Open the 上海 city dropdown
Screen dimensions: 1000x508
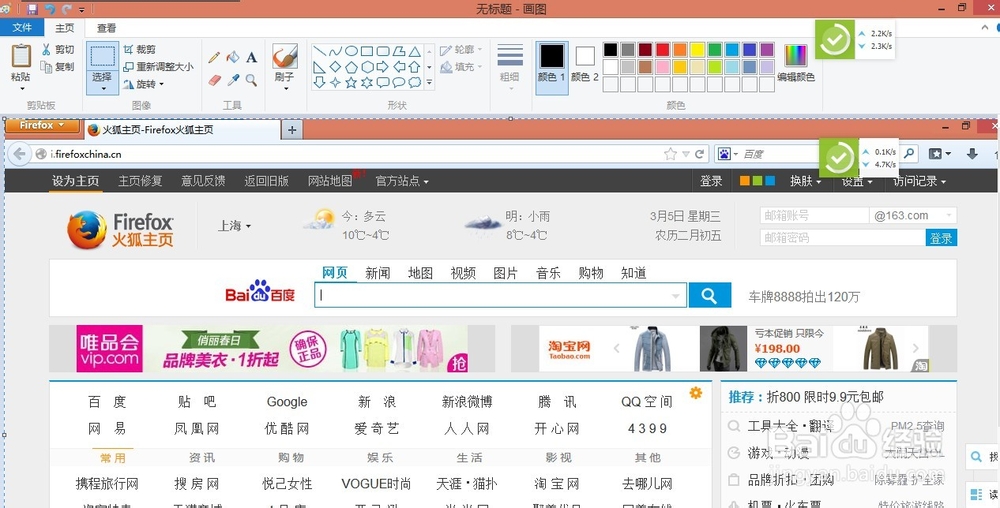[235, 226]
